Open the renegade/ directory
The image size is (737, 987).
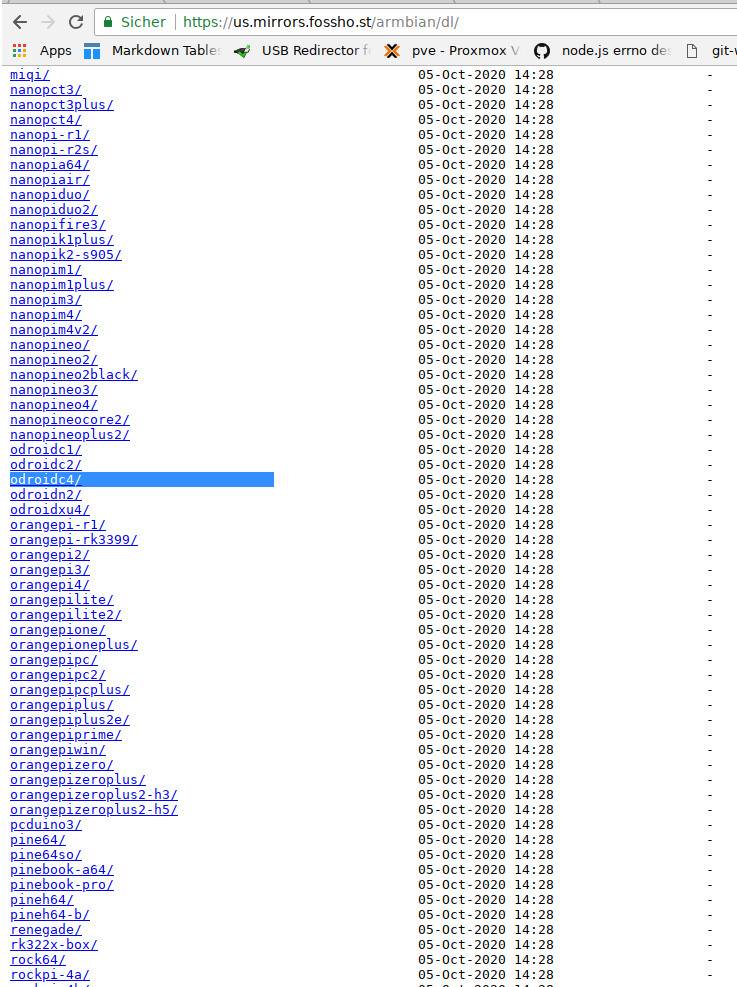coord(46,930)
